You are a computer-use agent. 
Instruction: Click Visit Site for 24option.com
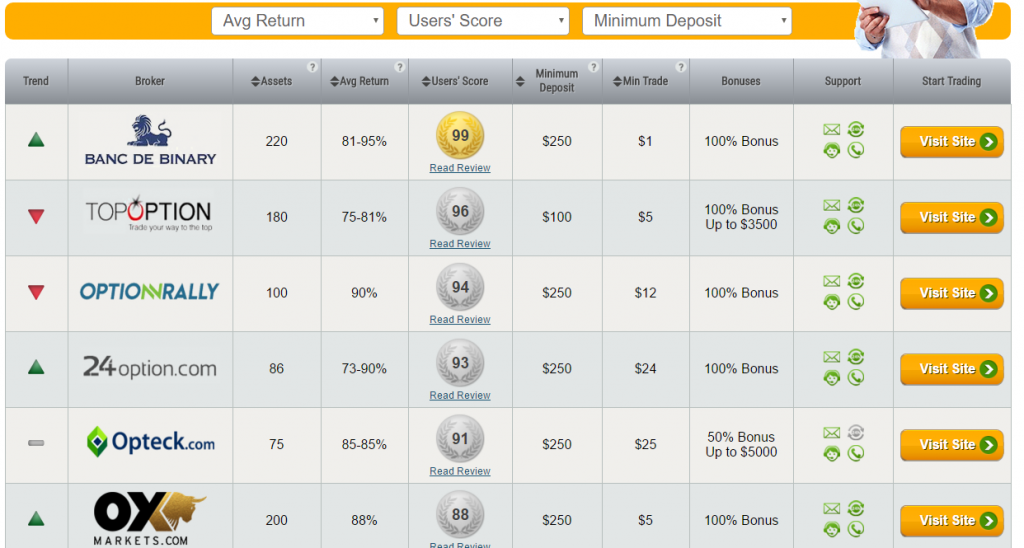pos(952,369)
